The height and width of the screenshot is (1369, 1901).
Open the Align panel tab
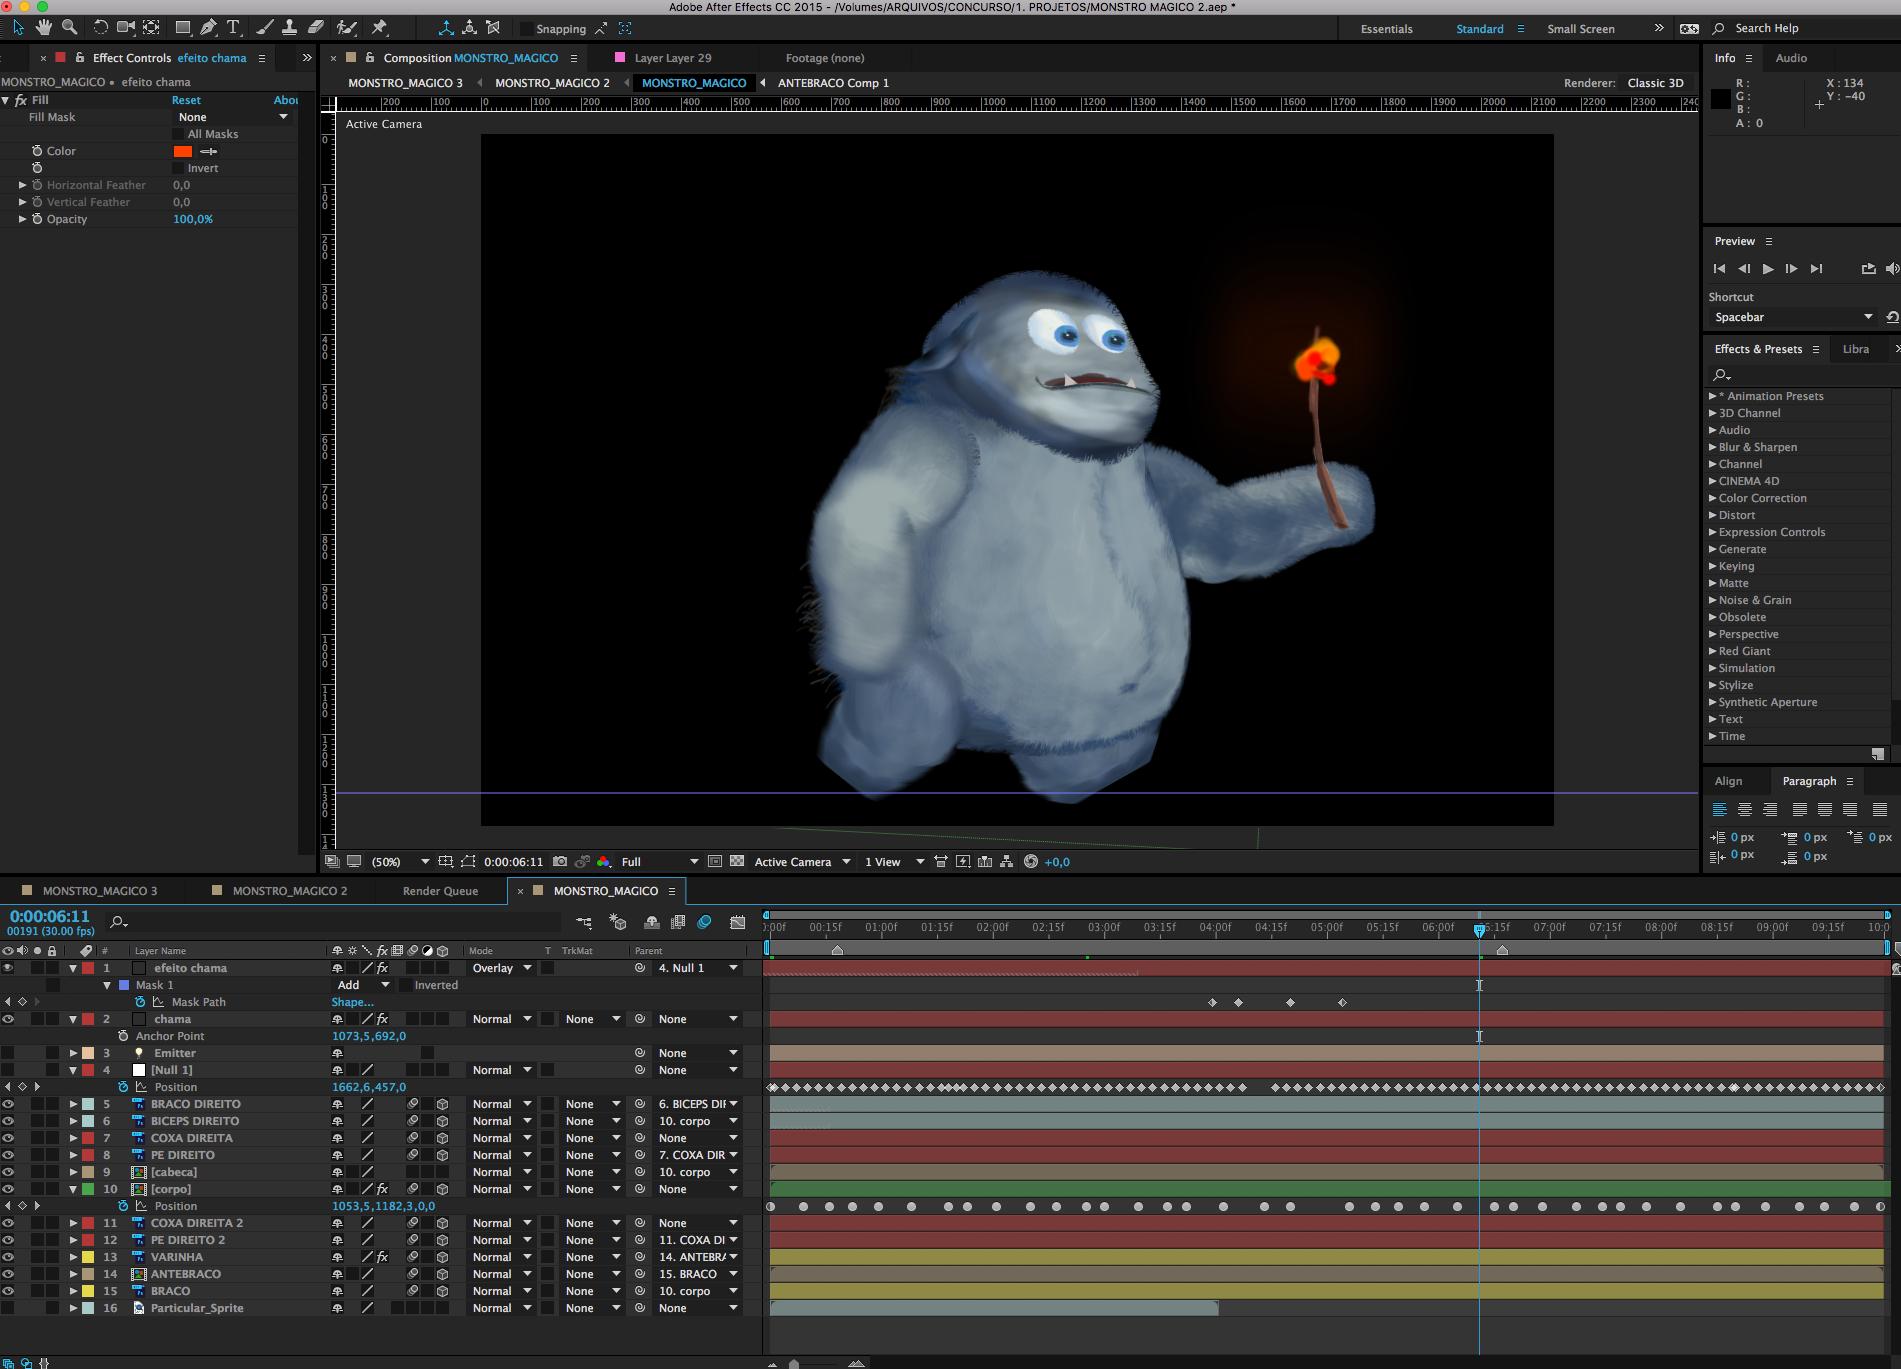[1728, 781]
